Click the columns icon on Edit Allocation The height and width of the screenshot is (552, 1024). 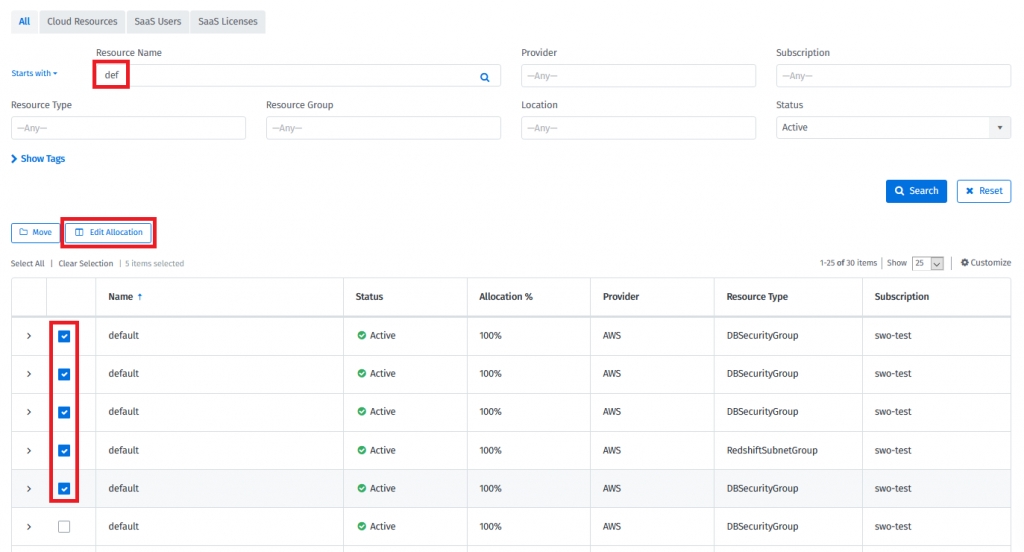click(x=80, y=232)
